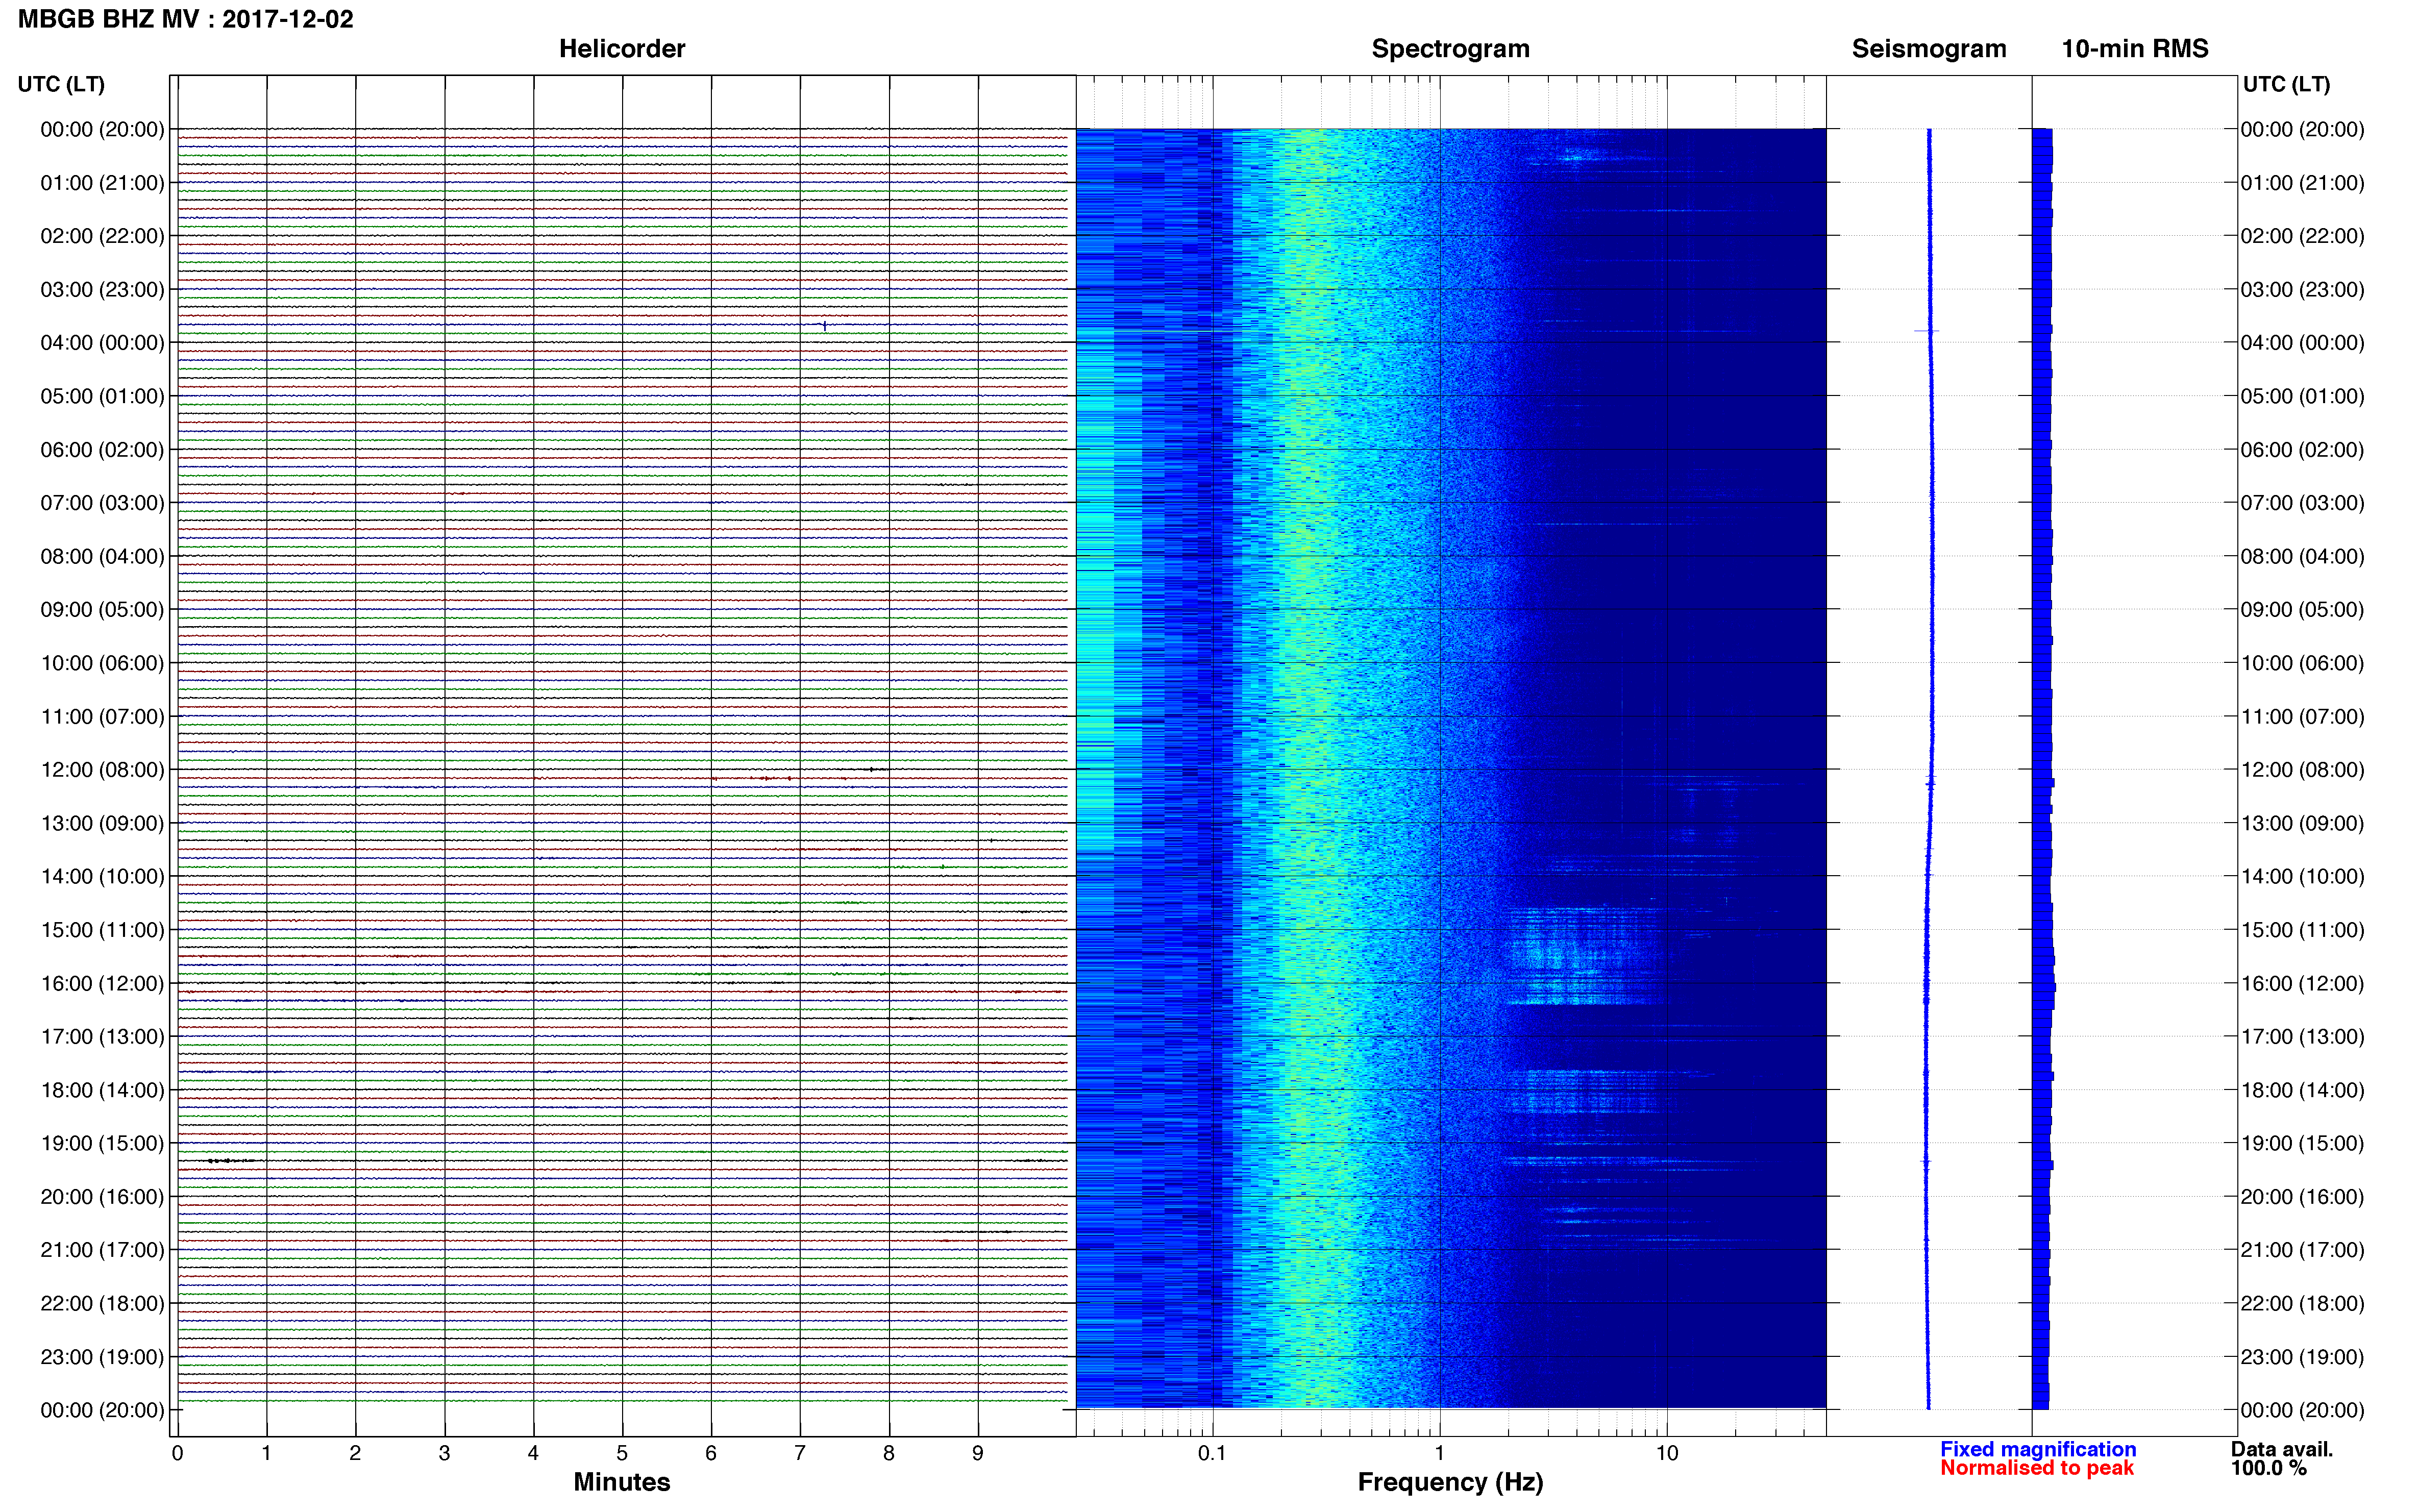Image resolution: width=2419 pixels, height=1512 pixels.
Task: Click '07:00 (03:00)' on the left time axis
Action: point(102,503)
